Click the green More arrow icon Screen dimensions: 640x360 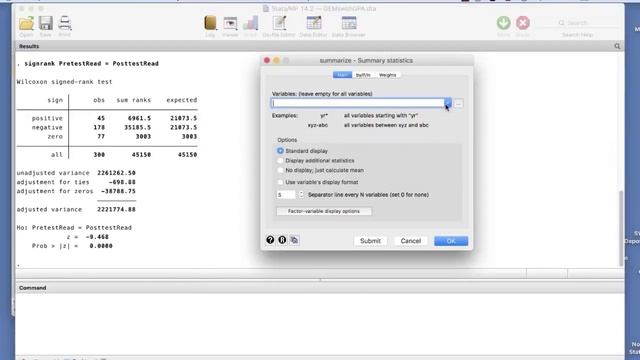504,23
